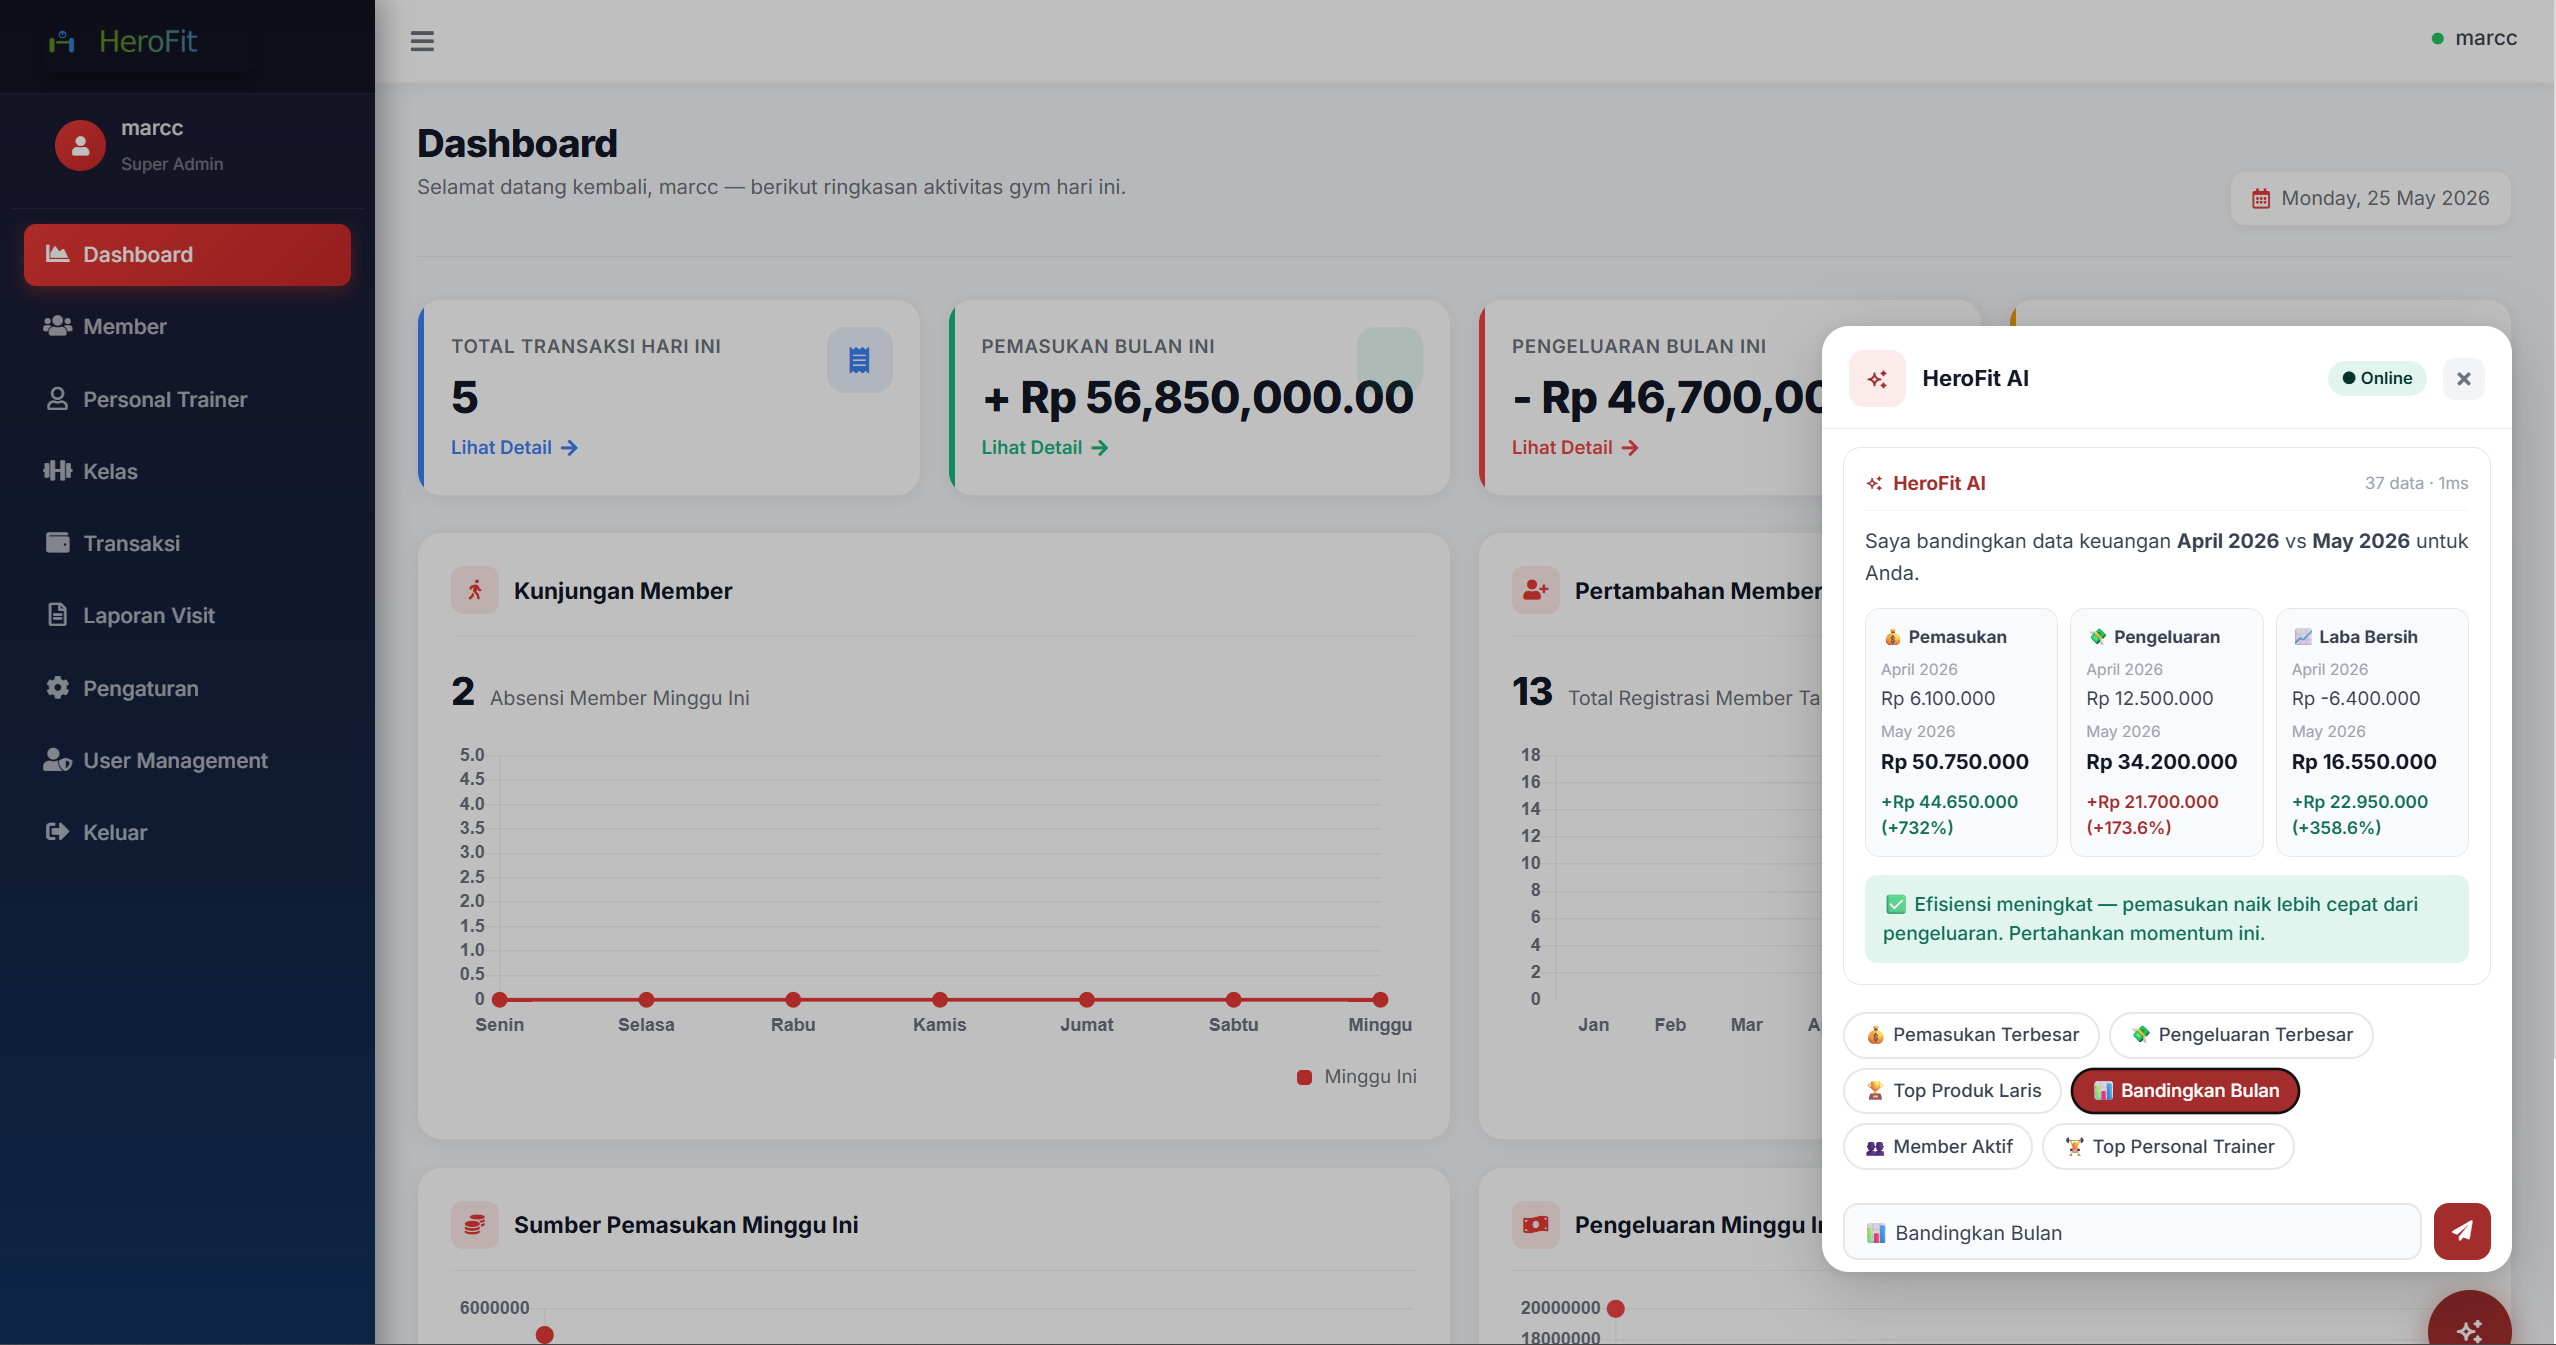Click the Online status badge
The width and height of the screenshot is (2556, 1345).
[2377, 378]
